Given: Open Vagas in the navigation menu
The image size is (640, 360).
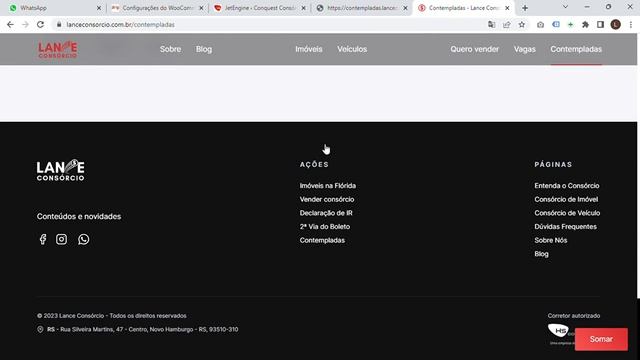Looking at the screenshot, I should click(x=524, y=49).
